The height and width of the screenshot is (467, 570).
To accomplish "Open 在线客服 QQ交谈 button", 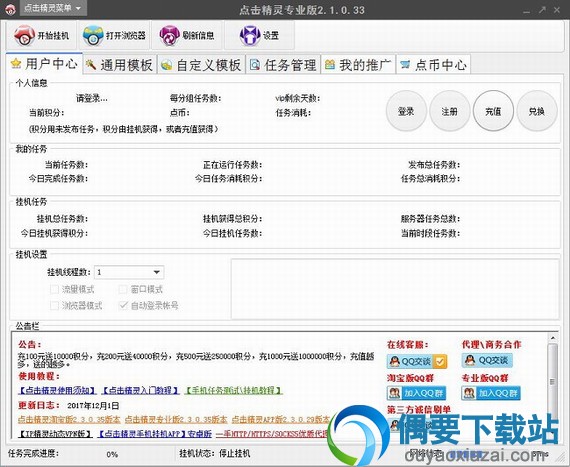I will (x=417, y=361).
